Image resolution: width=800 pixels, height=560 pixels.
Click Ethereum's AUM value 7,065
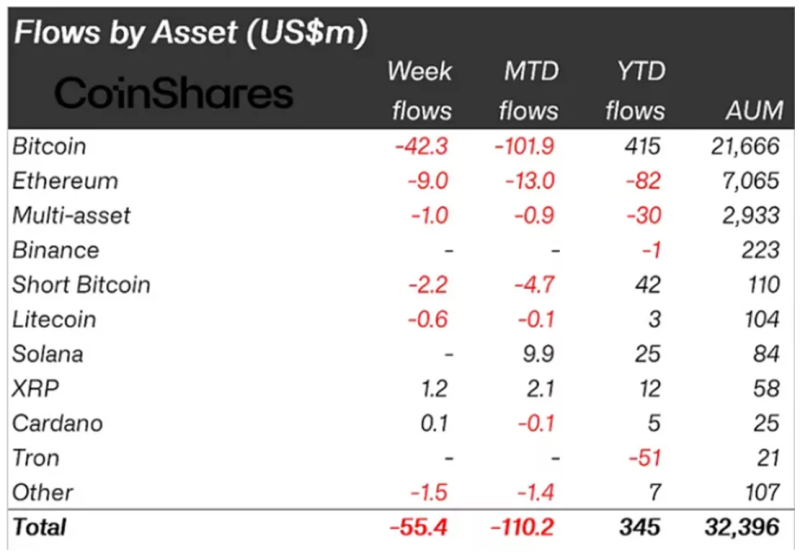[752, 181]
